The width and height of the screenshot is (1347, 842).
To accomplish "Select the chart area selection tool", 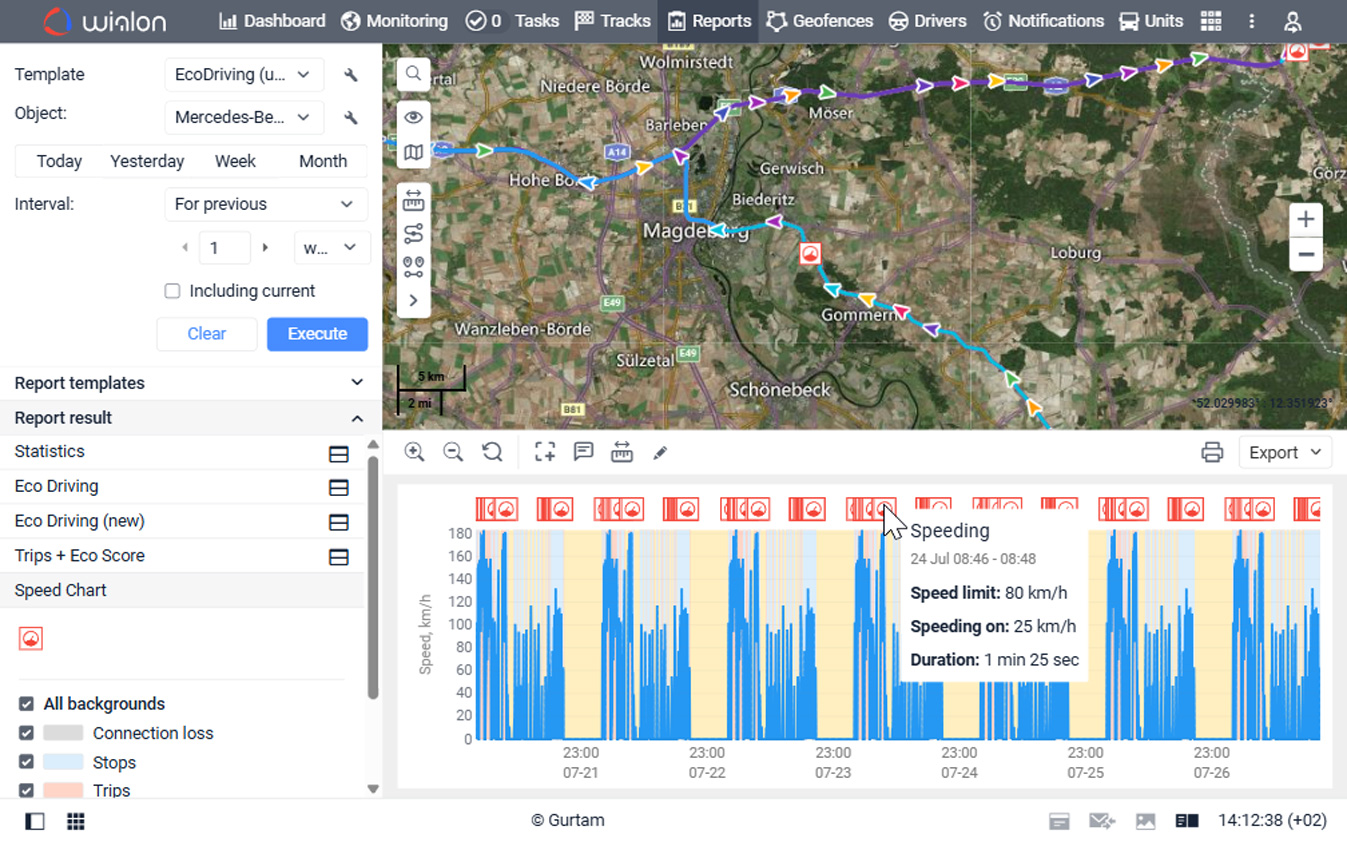I will (x=544, y=452).
